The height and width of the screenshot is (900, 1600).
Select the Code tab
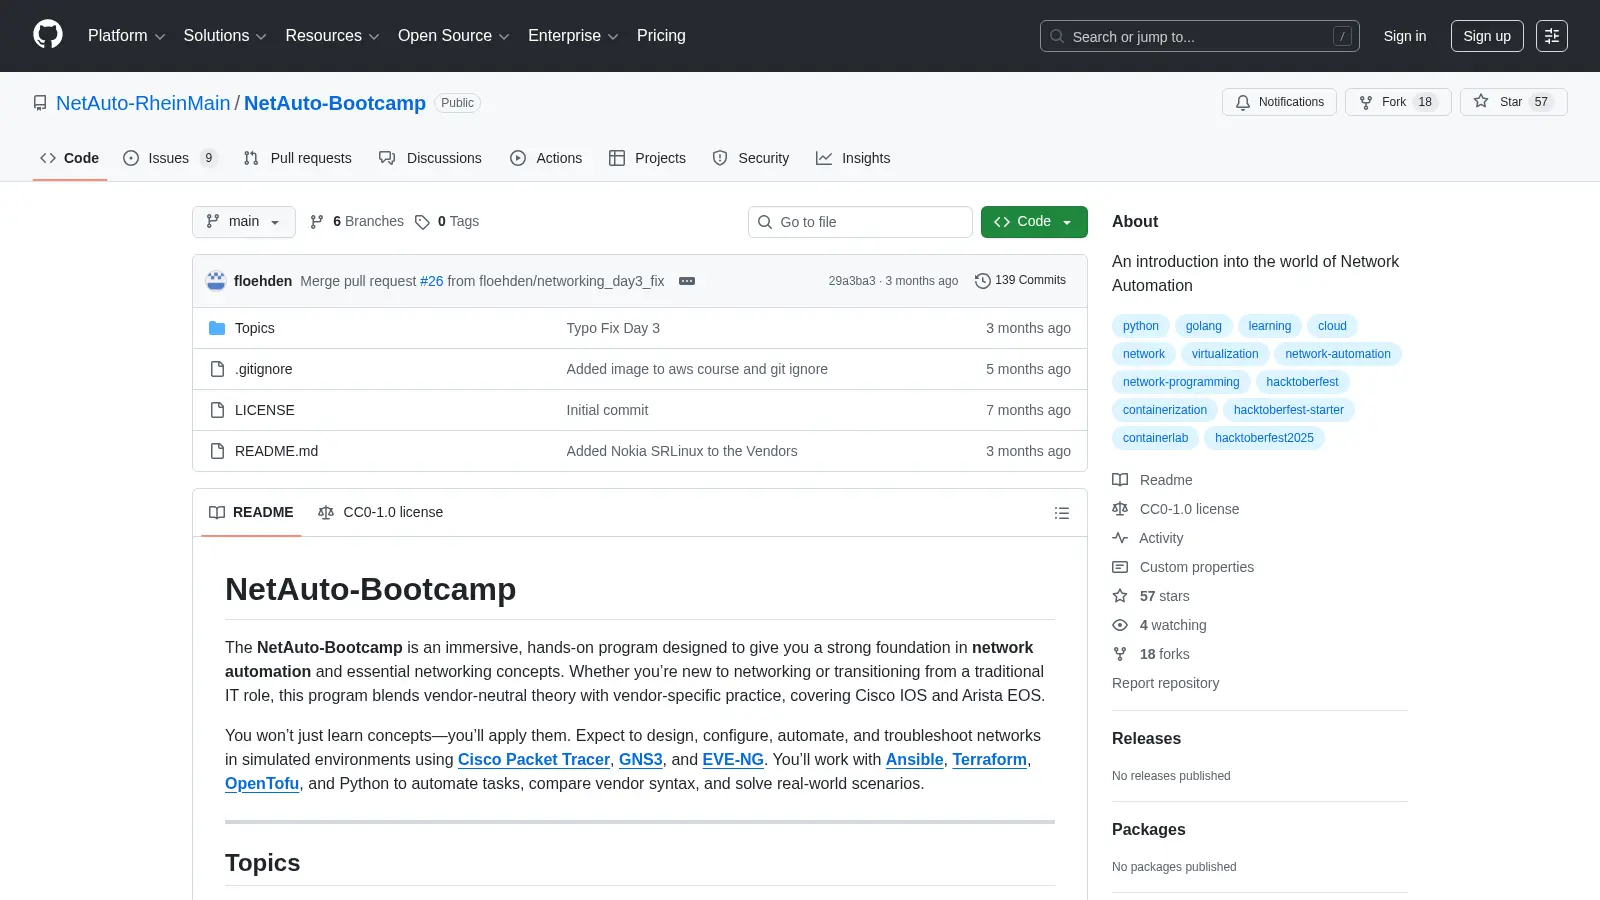click(70, 158)
